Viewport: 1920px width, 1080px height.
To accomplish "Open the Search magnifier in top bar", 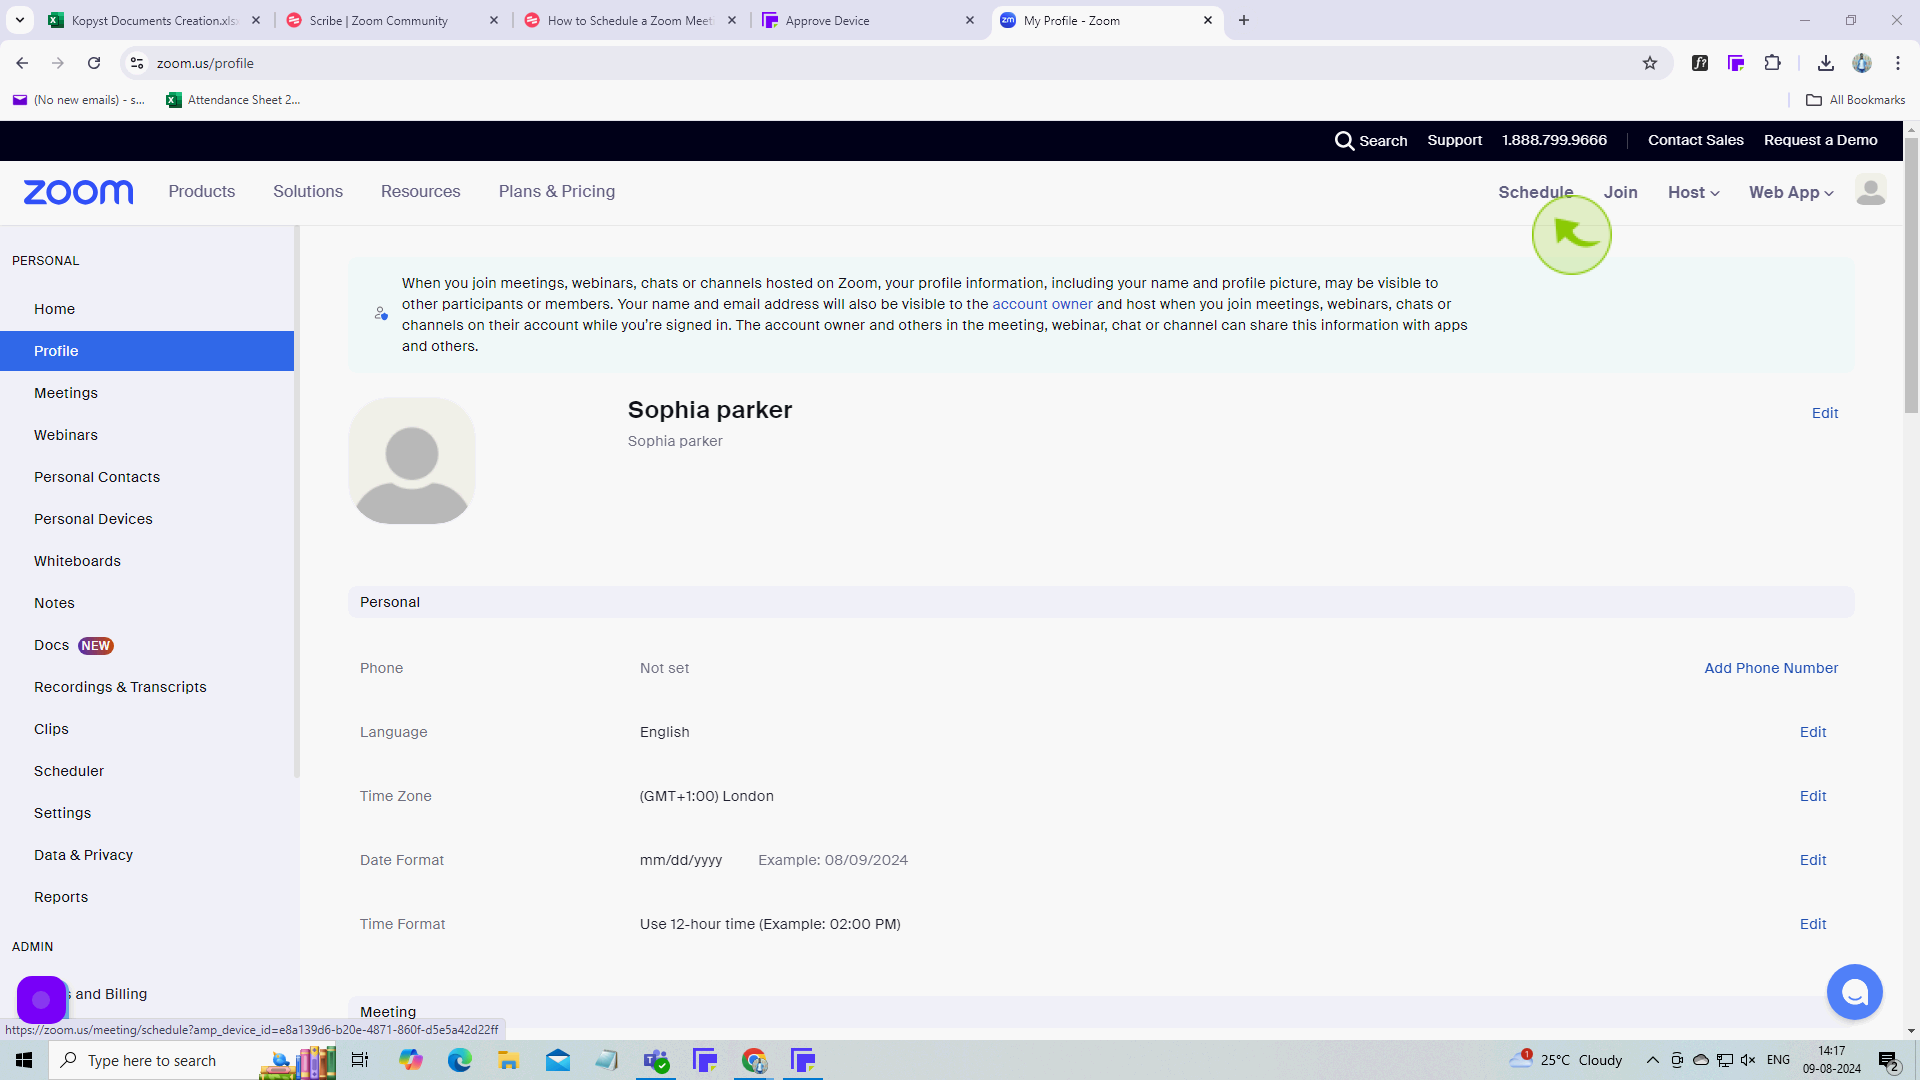I will pos(1344,141).
